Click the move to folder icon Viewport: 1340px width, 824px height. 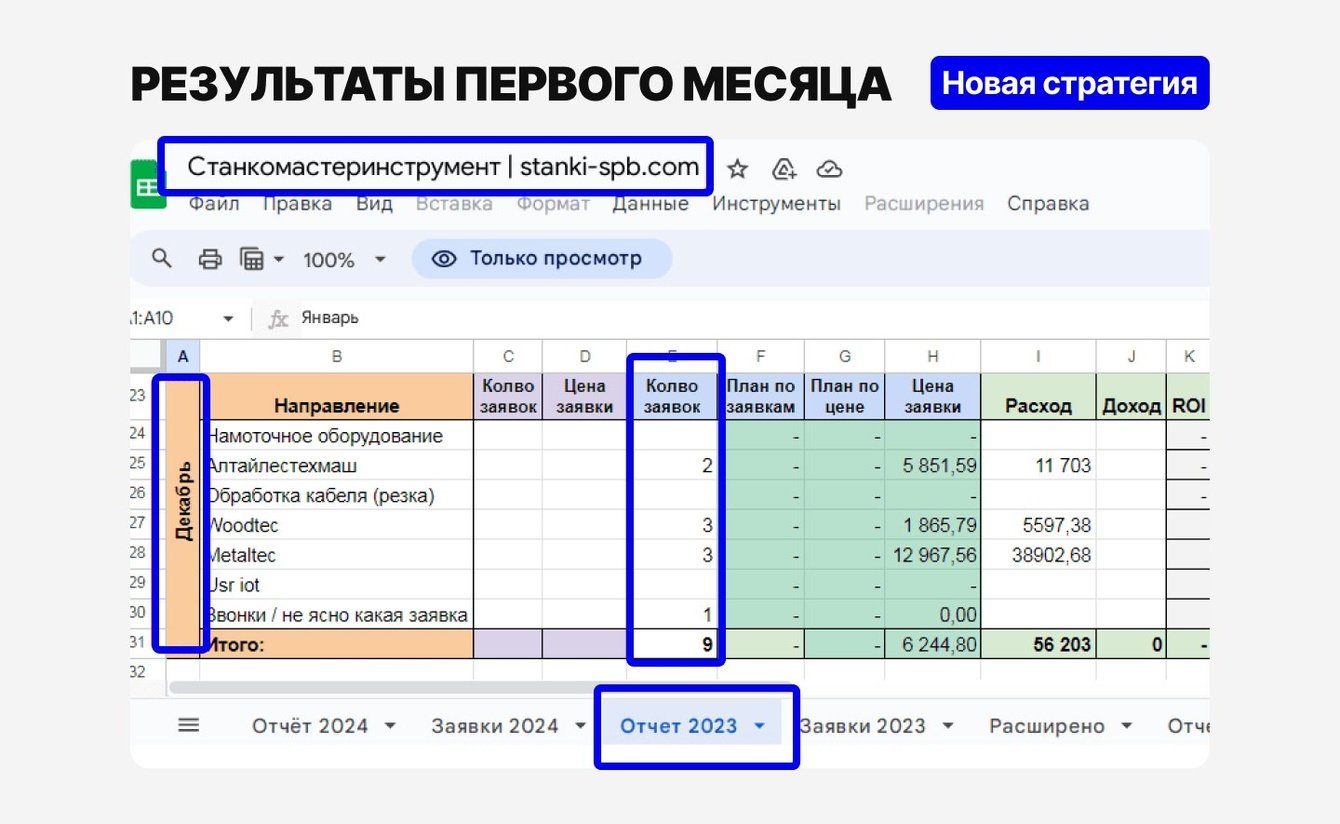[784, 168]
